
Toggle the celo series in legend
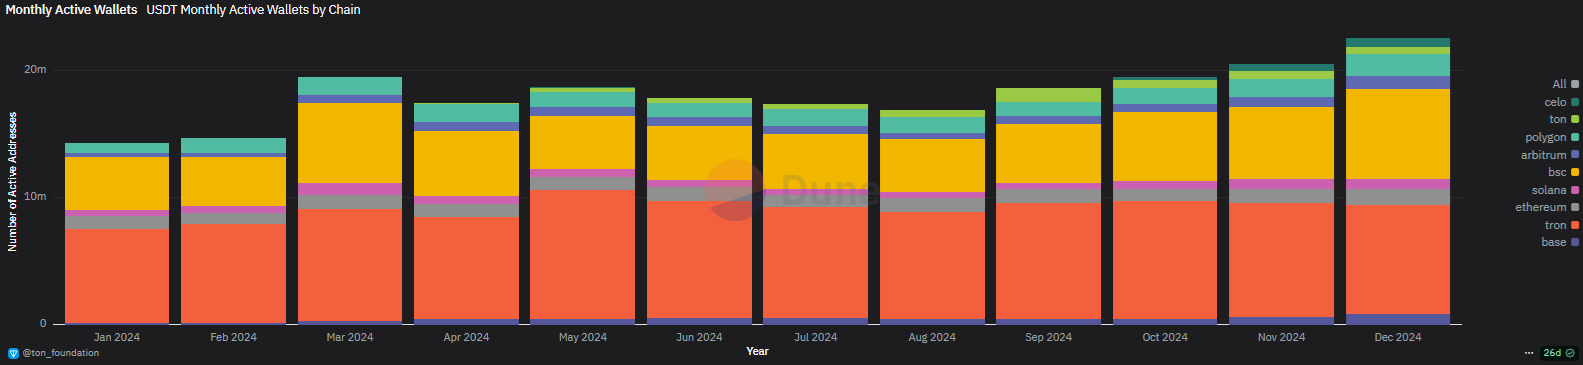[x=1561, y=102]
